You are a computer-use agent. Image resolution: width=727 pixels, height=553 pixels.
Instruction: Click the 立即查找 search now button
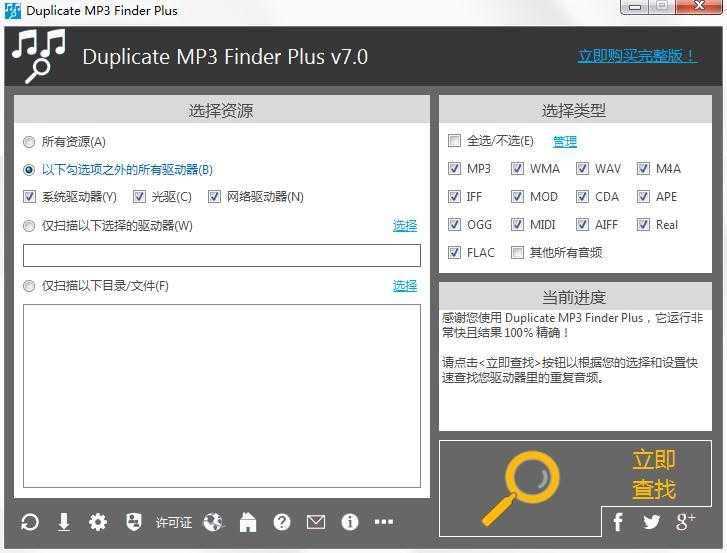(654, 474)
